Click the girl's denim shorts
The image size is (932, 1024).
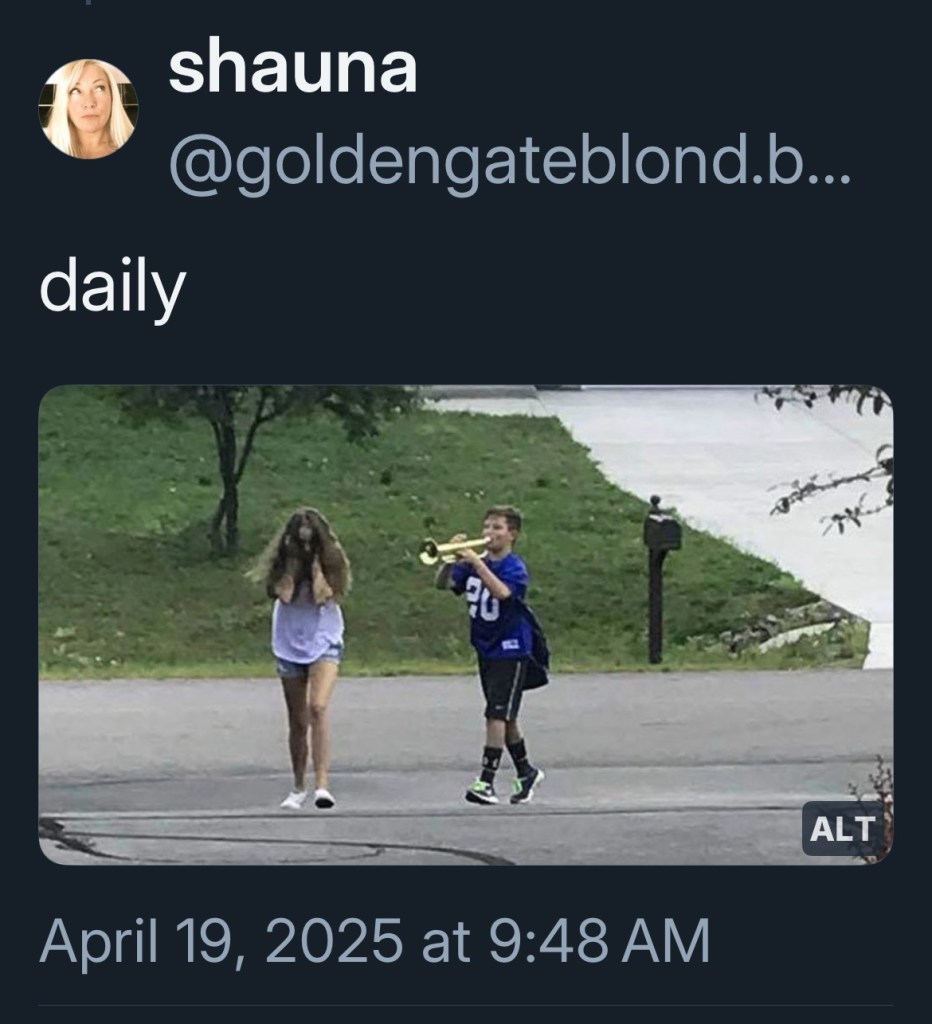(x=308, y=664)
